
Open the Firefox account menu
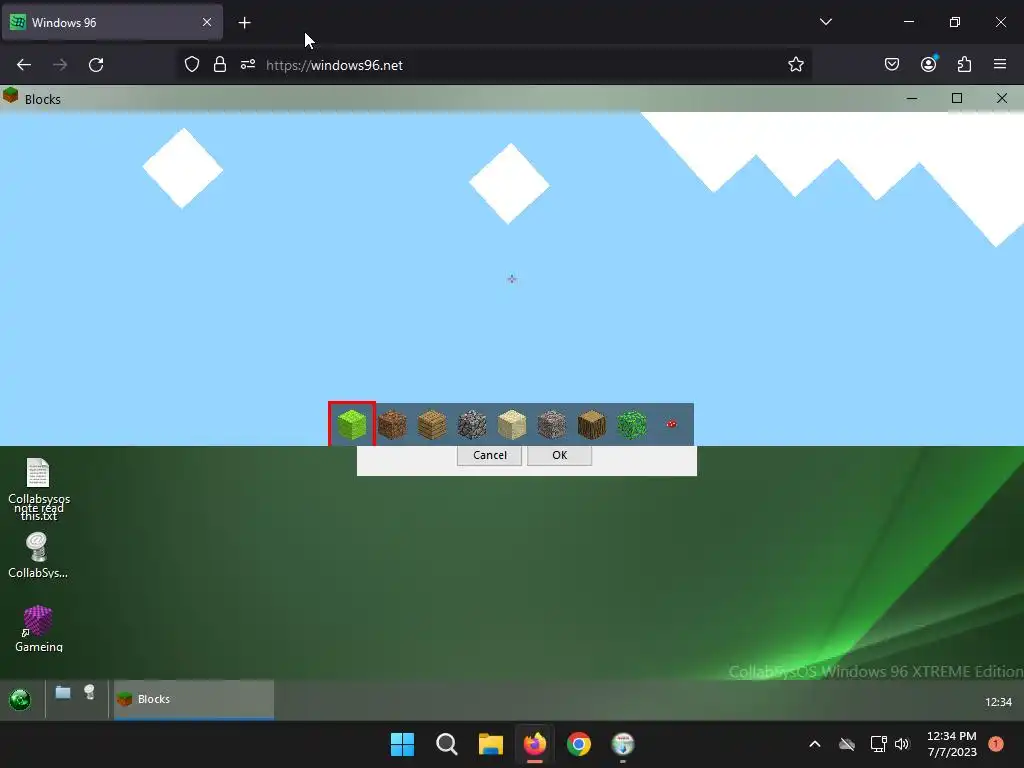point(928,64)
